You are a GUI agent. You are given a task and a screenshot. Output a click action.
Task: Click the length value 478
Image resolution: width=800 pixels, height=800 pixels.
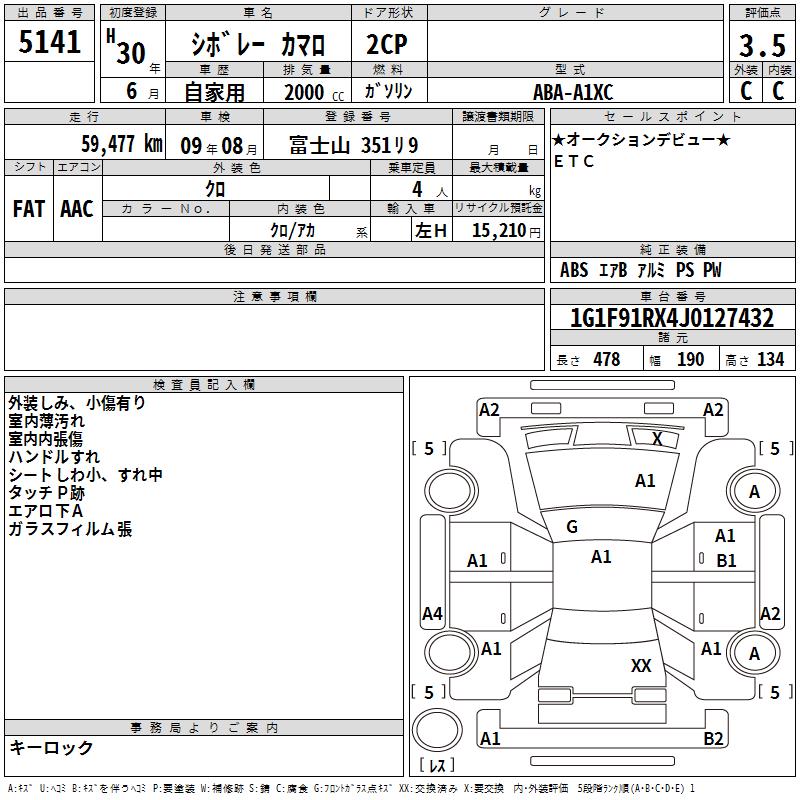pyautogui.click(x=607, y=359)
